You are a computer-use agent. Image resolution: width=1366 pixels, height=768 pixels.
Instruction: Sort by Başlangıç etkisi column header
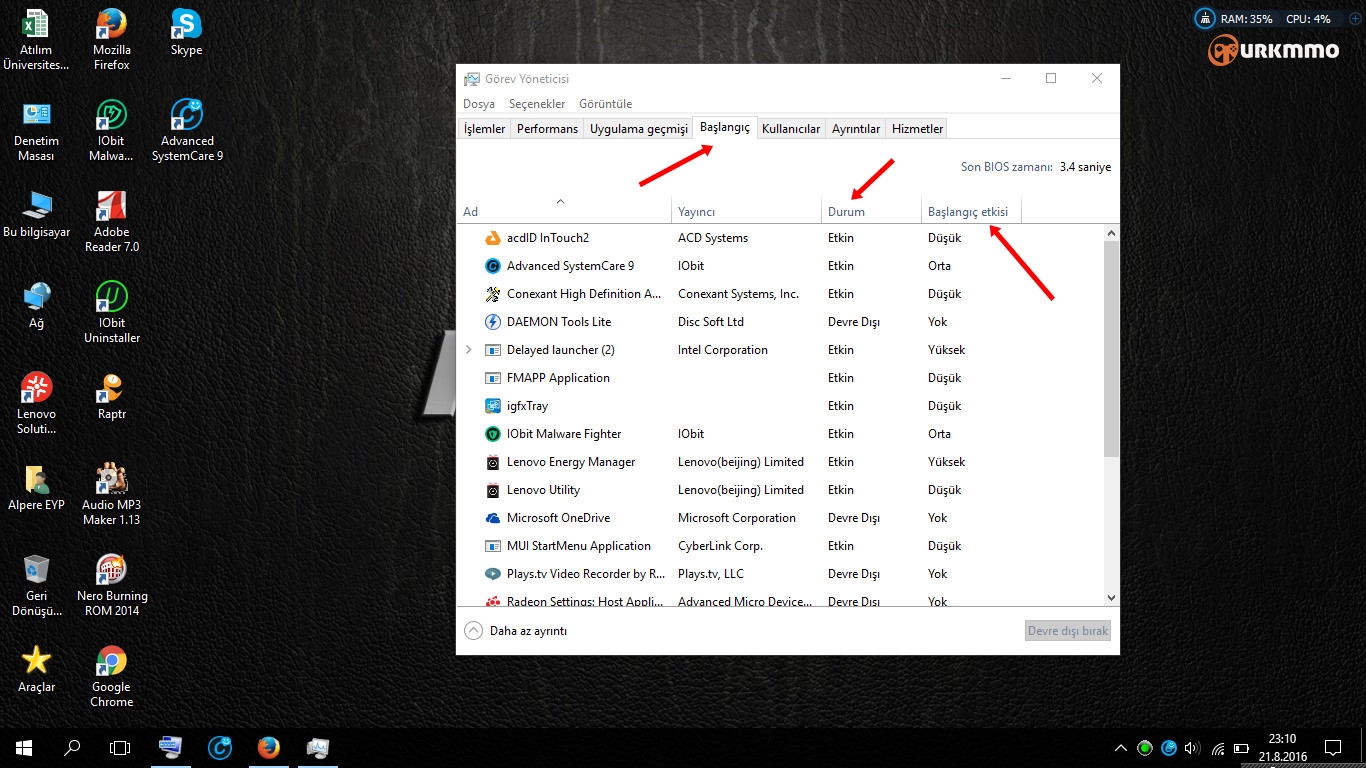tap(971, 210)
